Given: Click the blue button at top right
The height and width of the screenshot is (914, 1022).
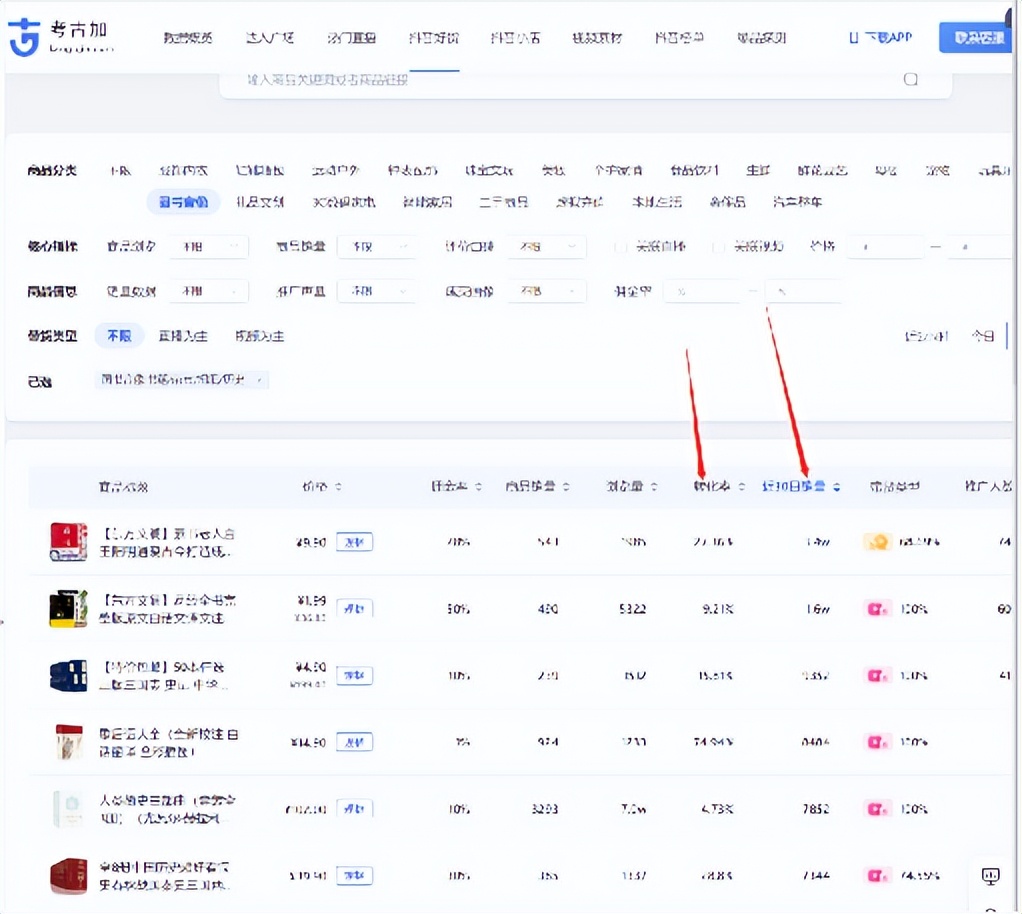Looking at the screenshot, I should pos(975,38).
